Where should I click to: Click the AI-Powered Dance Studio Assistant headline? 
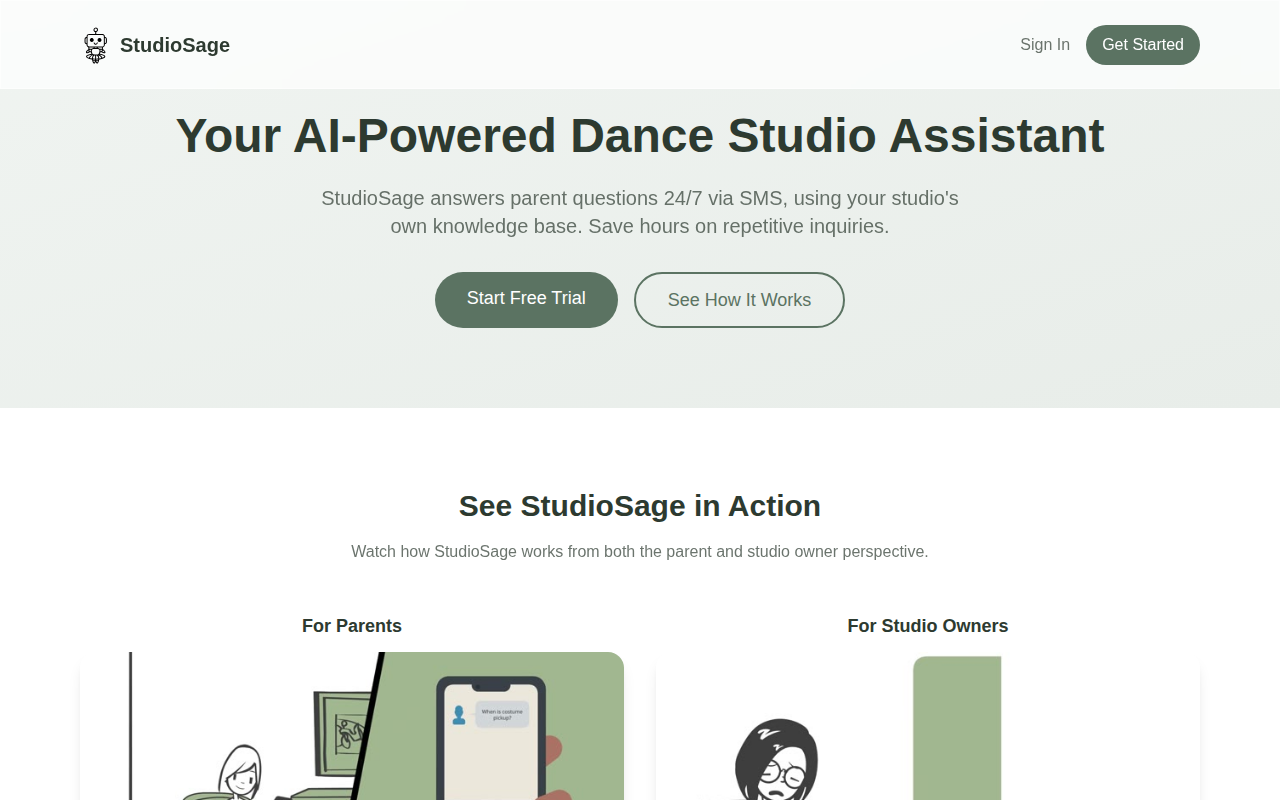point(640,135)
